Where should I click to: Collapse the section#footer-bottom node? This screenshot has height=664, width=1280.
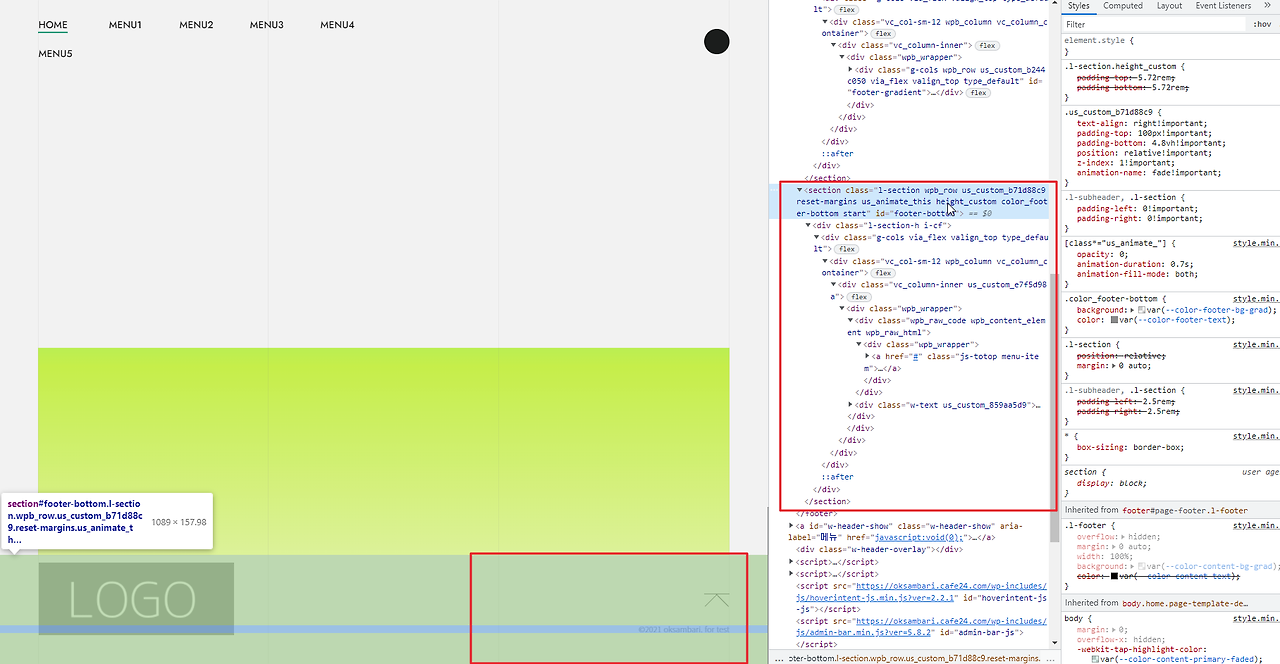coord(799,189)
